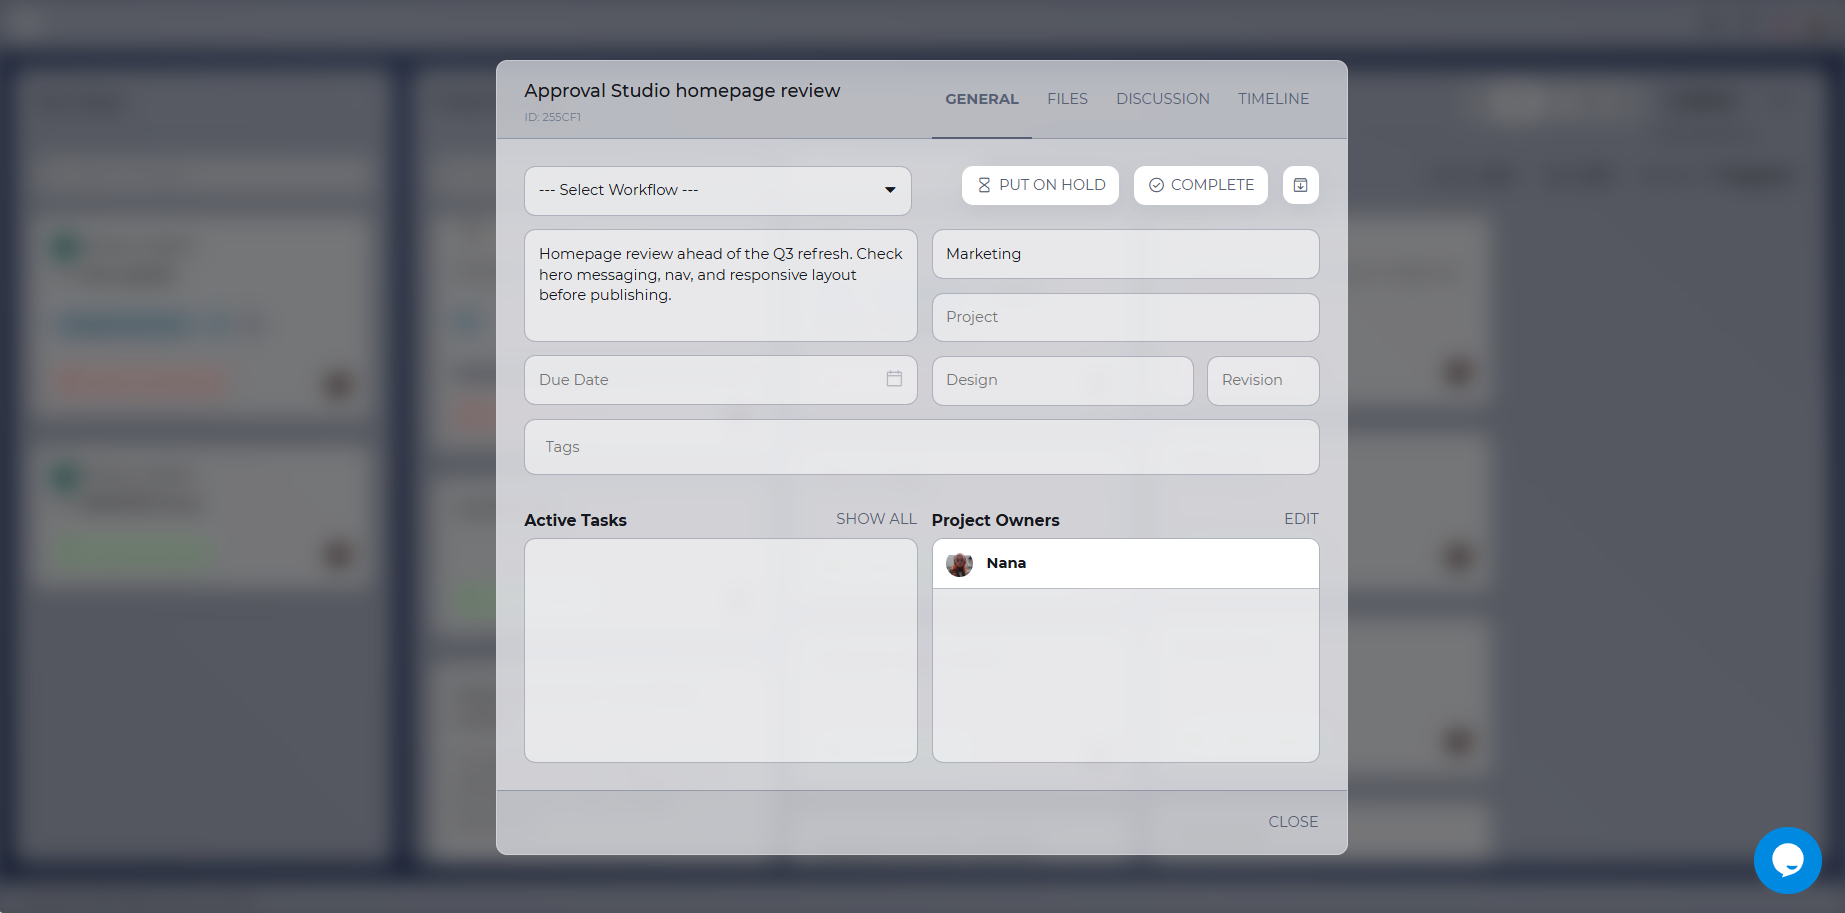Screen dimensions: 1845x913
Task: Click the checkmark icon on COMPLETE
Action: click(x=1156, y=185)
